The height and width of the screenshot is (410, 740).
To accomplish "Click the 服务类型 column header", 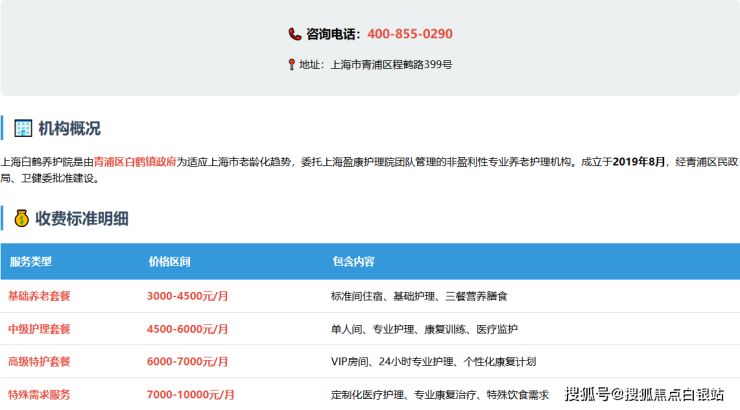I will pos(30,262).
